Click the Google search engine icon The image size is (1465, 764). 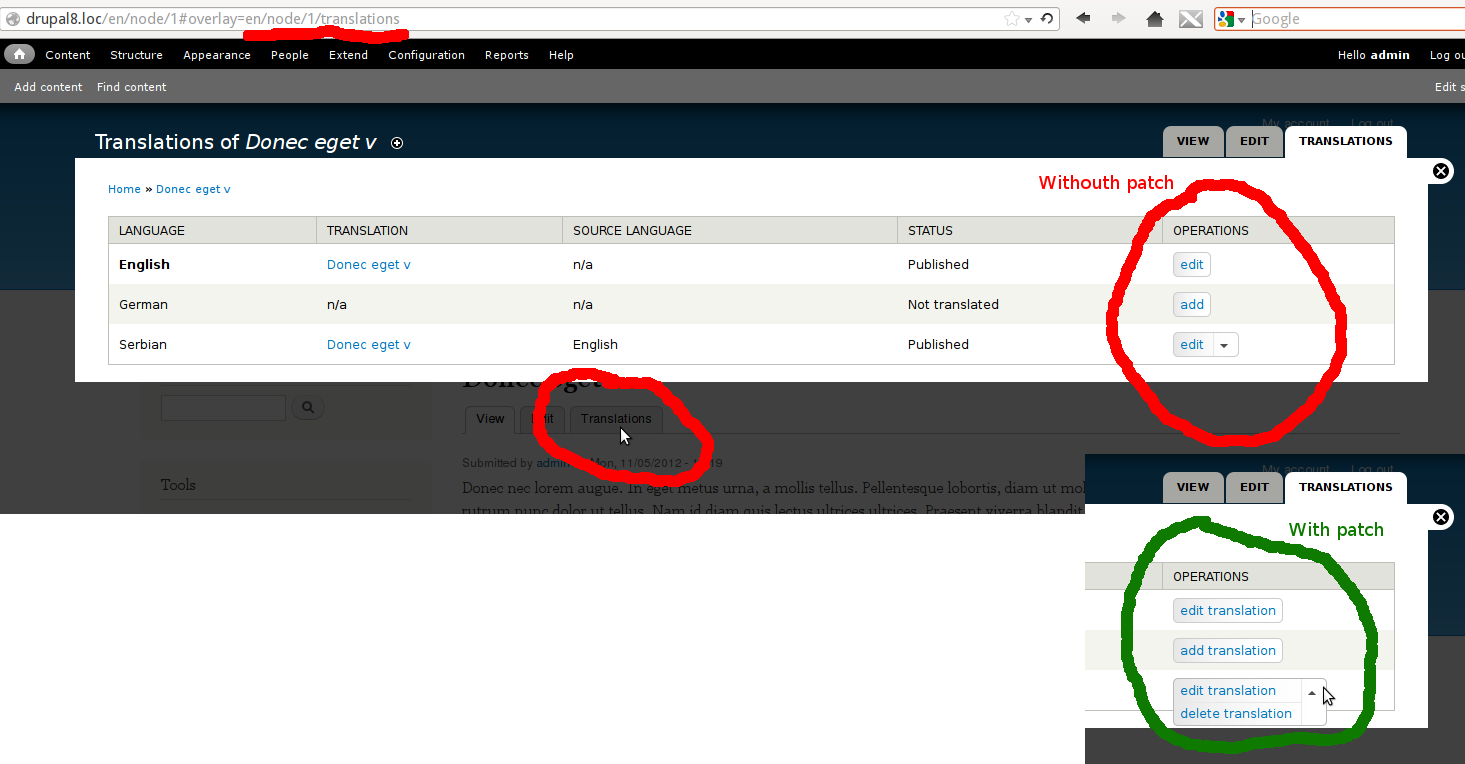coord(1225,18)
